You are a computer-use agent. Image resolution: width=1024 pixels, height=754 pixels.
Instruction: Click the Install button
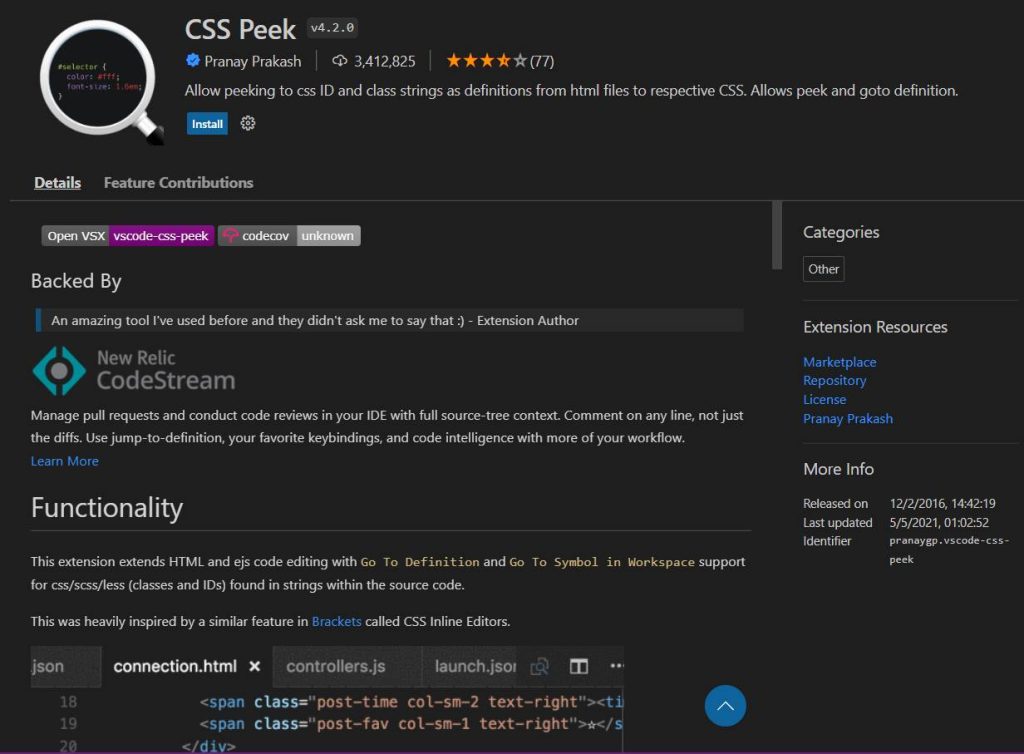coord(206,124)
